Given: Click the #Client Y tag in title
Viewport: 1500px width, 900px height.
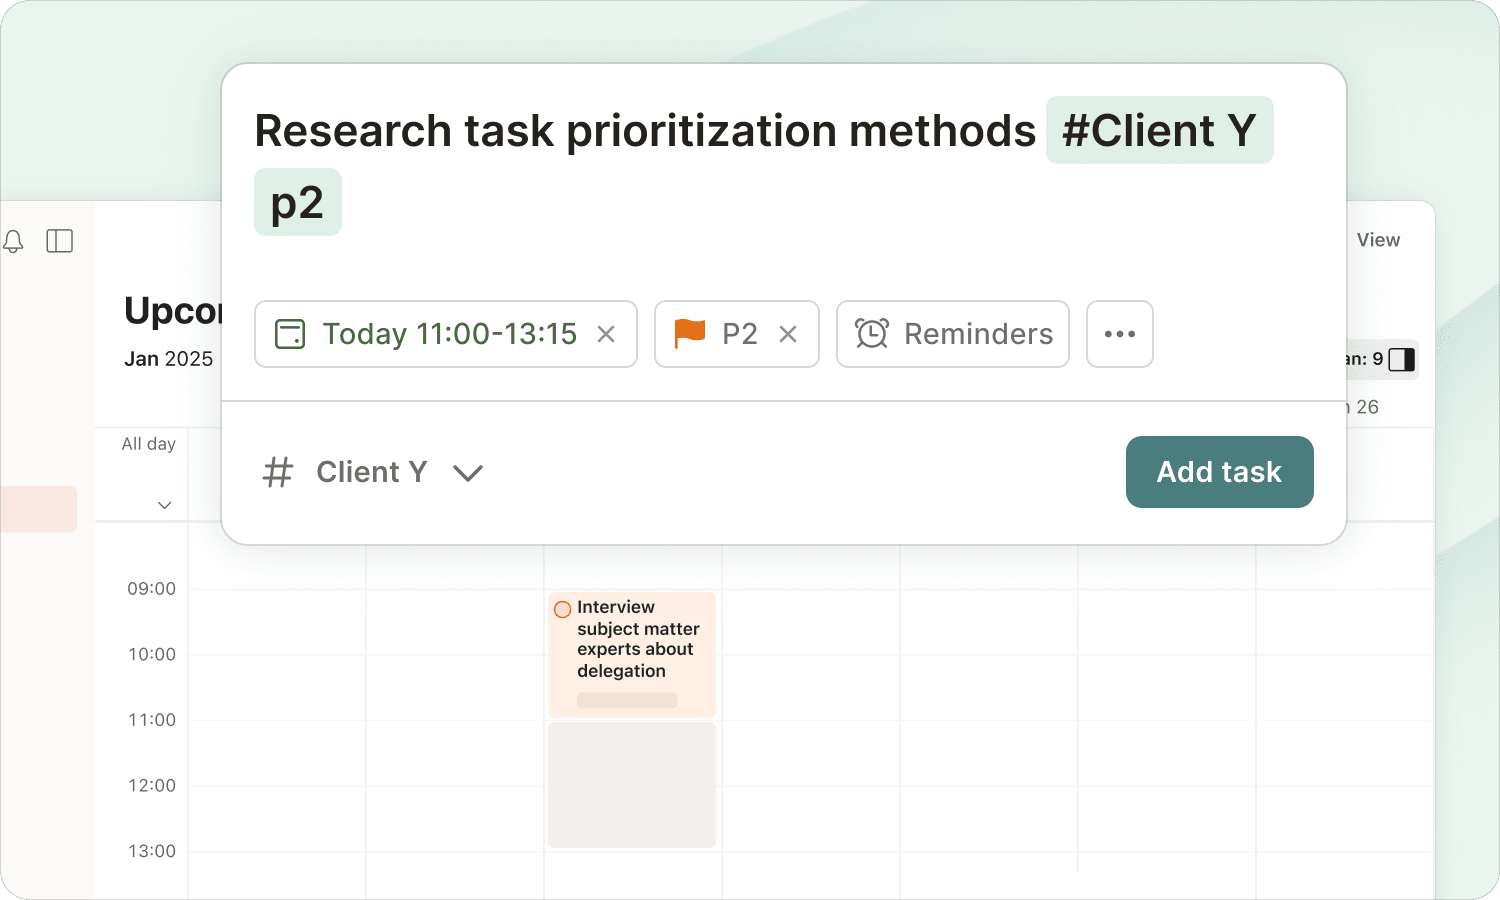Looking at the screenshot, I should (x=1159, y=130).
